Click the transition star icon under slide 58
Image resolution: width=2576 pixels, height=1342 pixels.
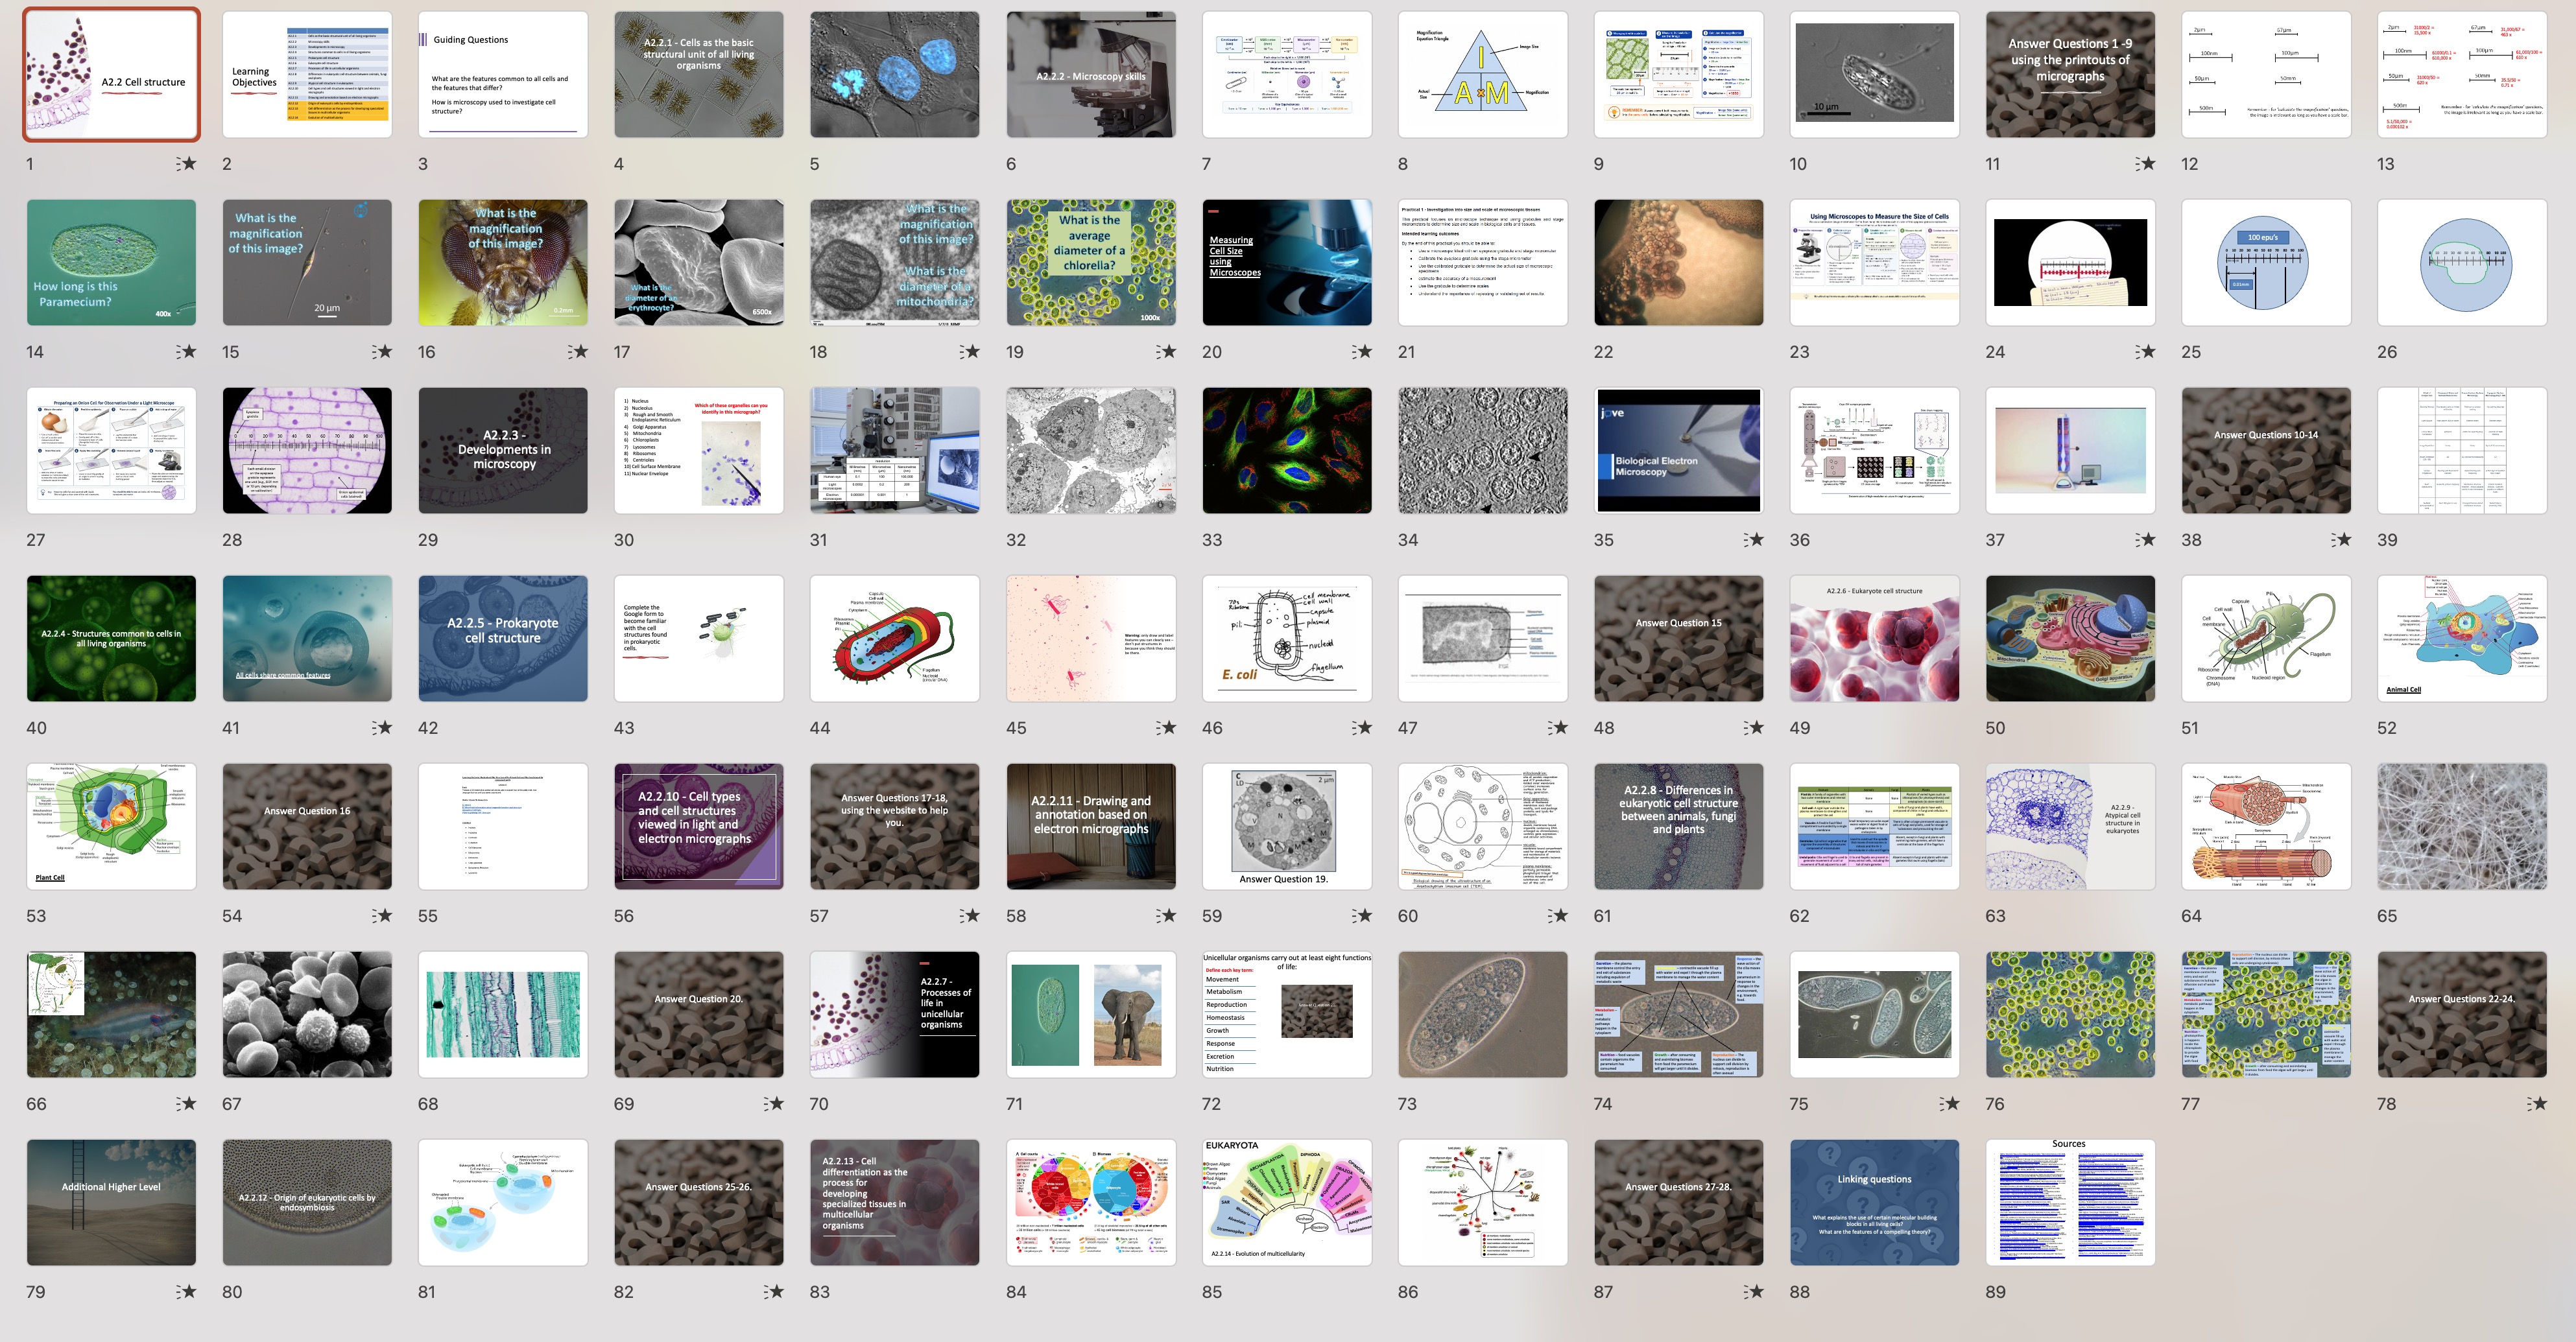1166,916
